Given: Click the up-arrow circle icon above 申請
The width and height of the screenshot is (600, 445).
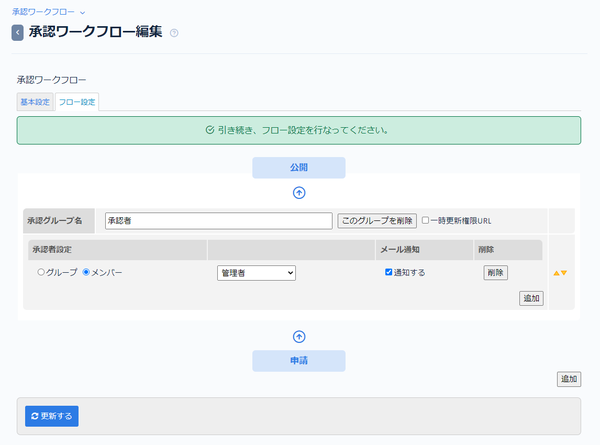Looking at the screenshot, I should coord(299,337).
